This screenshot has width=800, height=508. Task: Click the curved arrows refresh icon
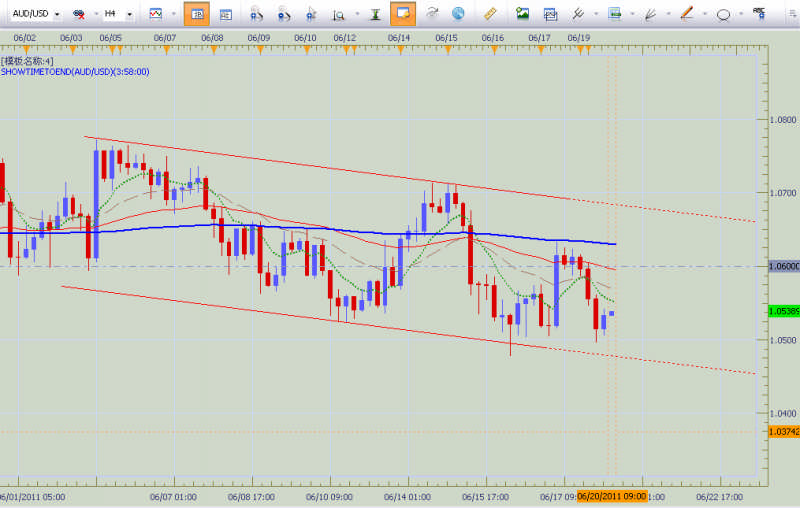pyautogui.click(x=432, y=13)
